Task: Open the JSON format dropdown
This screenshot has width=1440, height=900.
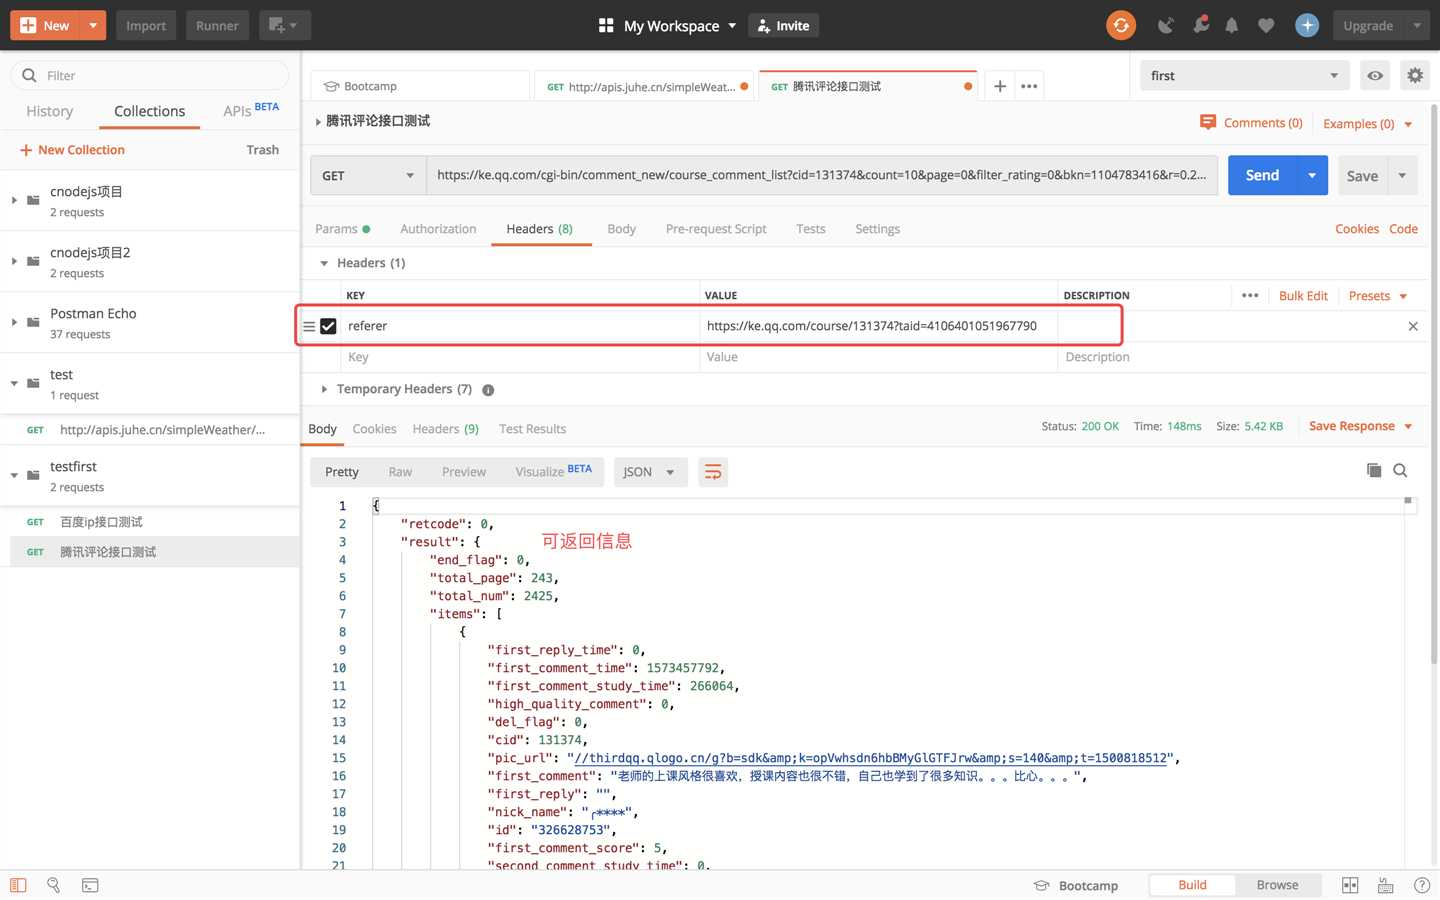Action: pos(650,472)
